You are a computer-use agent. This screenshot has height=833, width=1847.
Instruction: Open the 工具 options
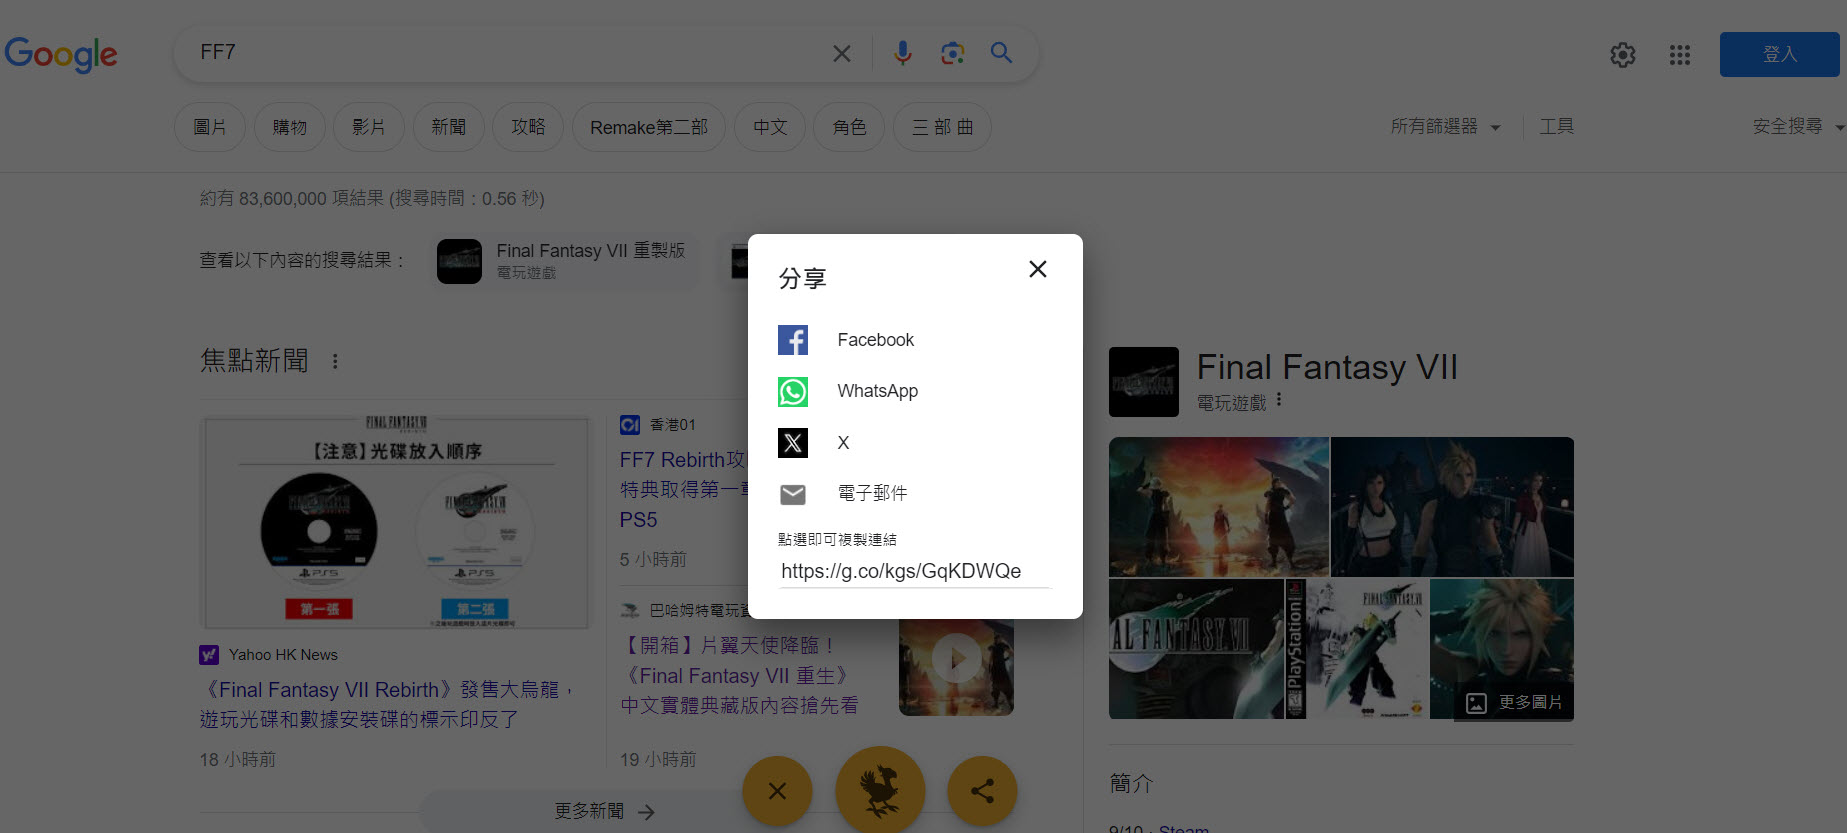coord(1556,127)
